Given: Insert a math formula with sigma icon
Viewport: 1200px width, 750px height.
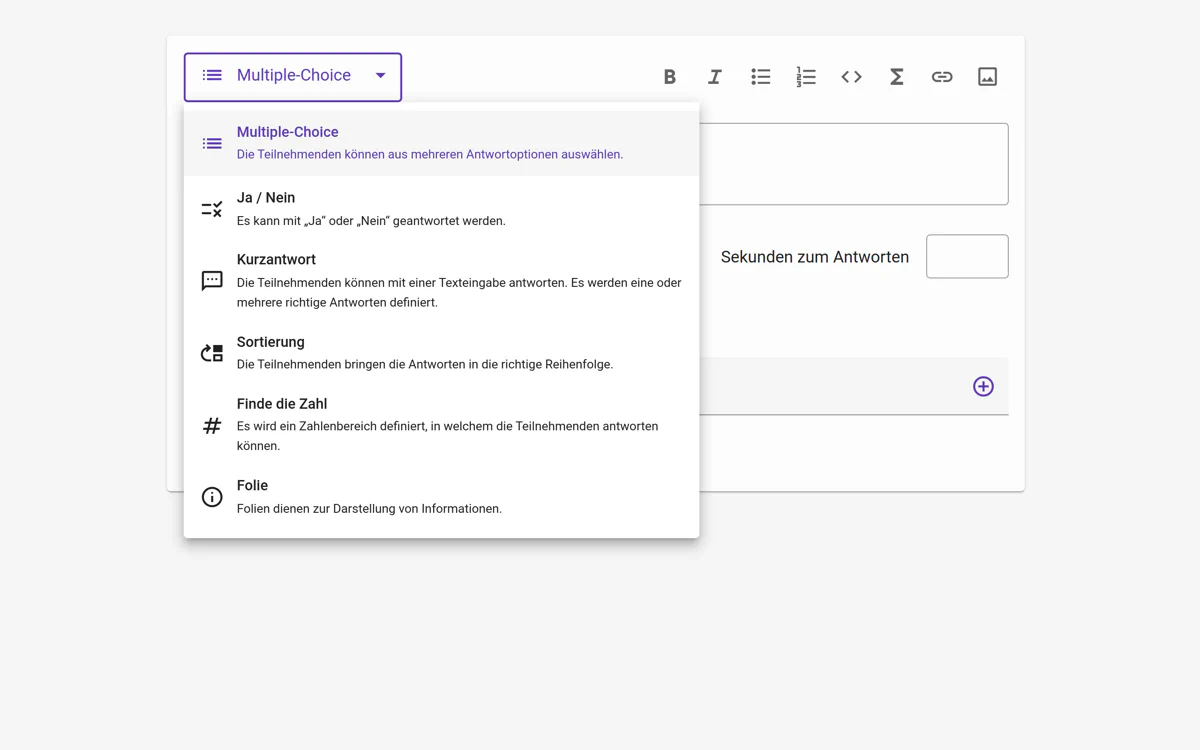Looking at the screenshot, I should pyautogui.click(x=897, y=77).
